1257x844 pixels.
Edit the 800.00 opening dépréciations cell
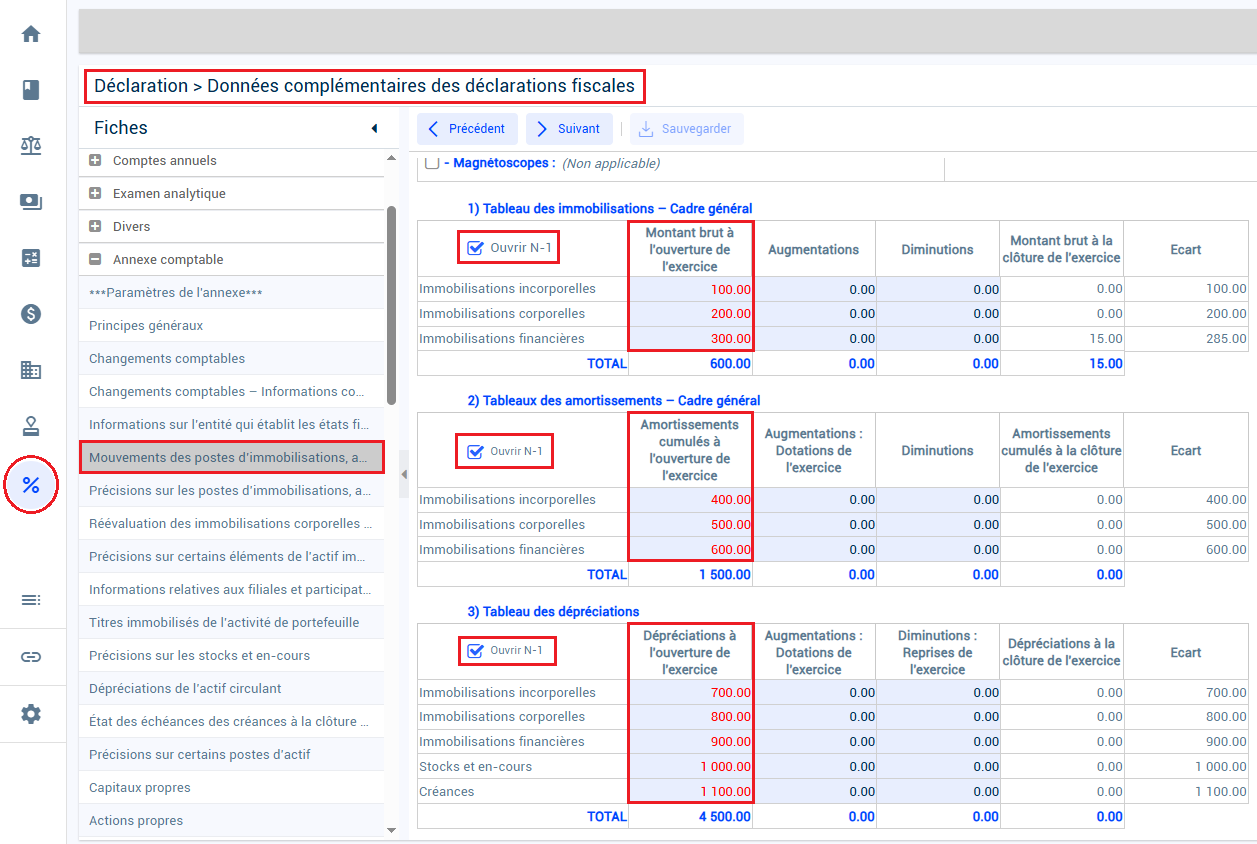click(x=691, y=717)
